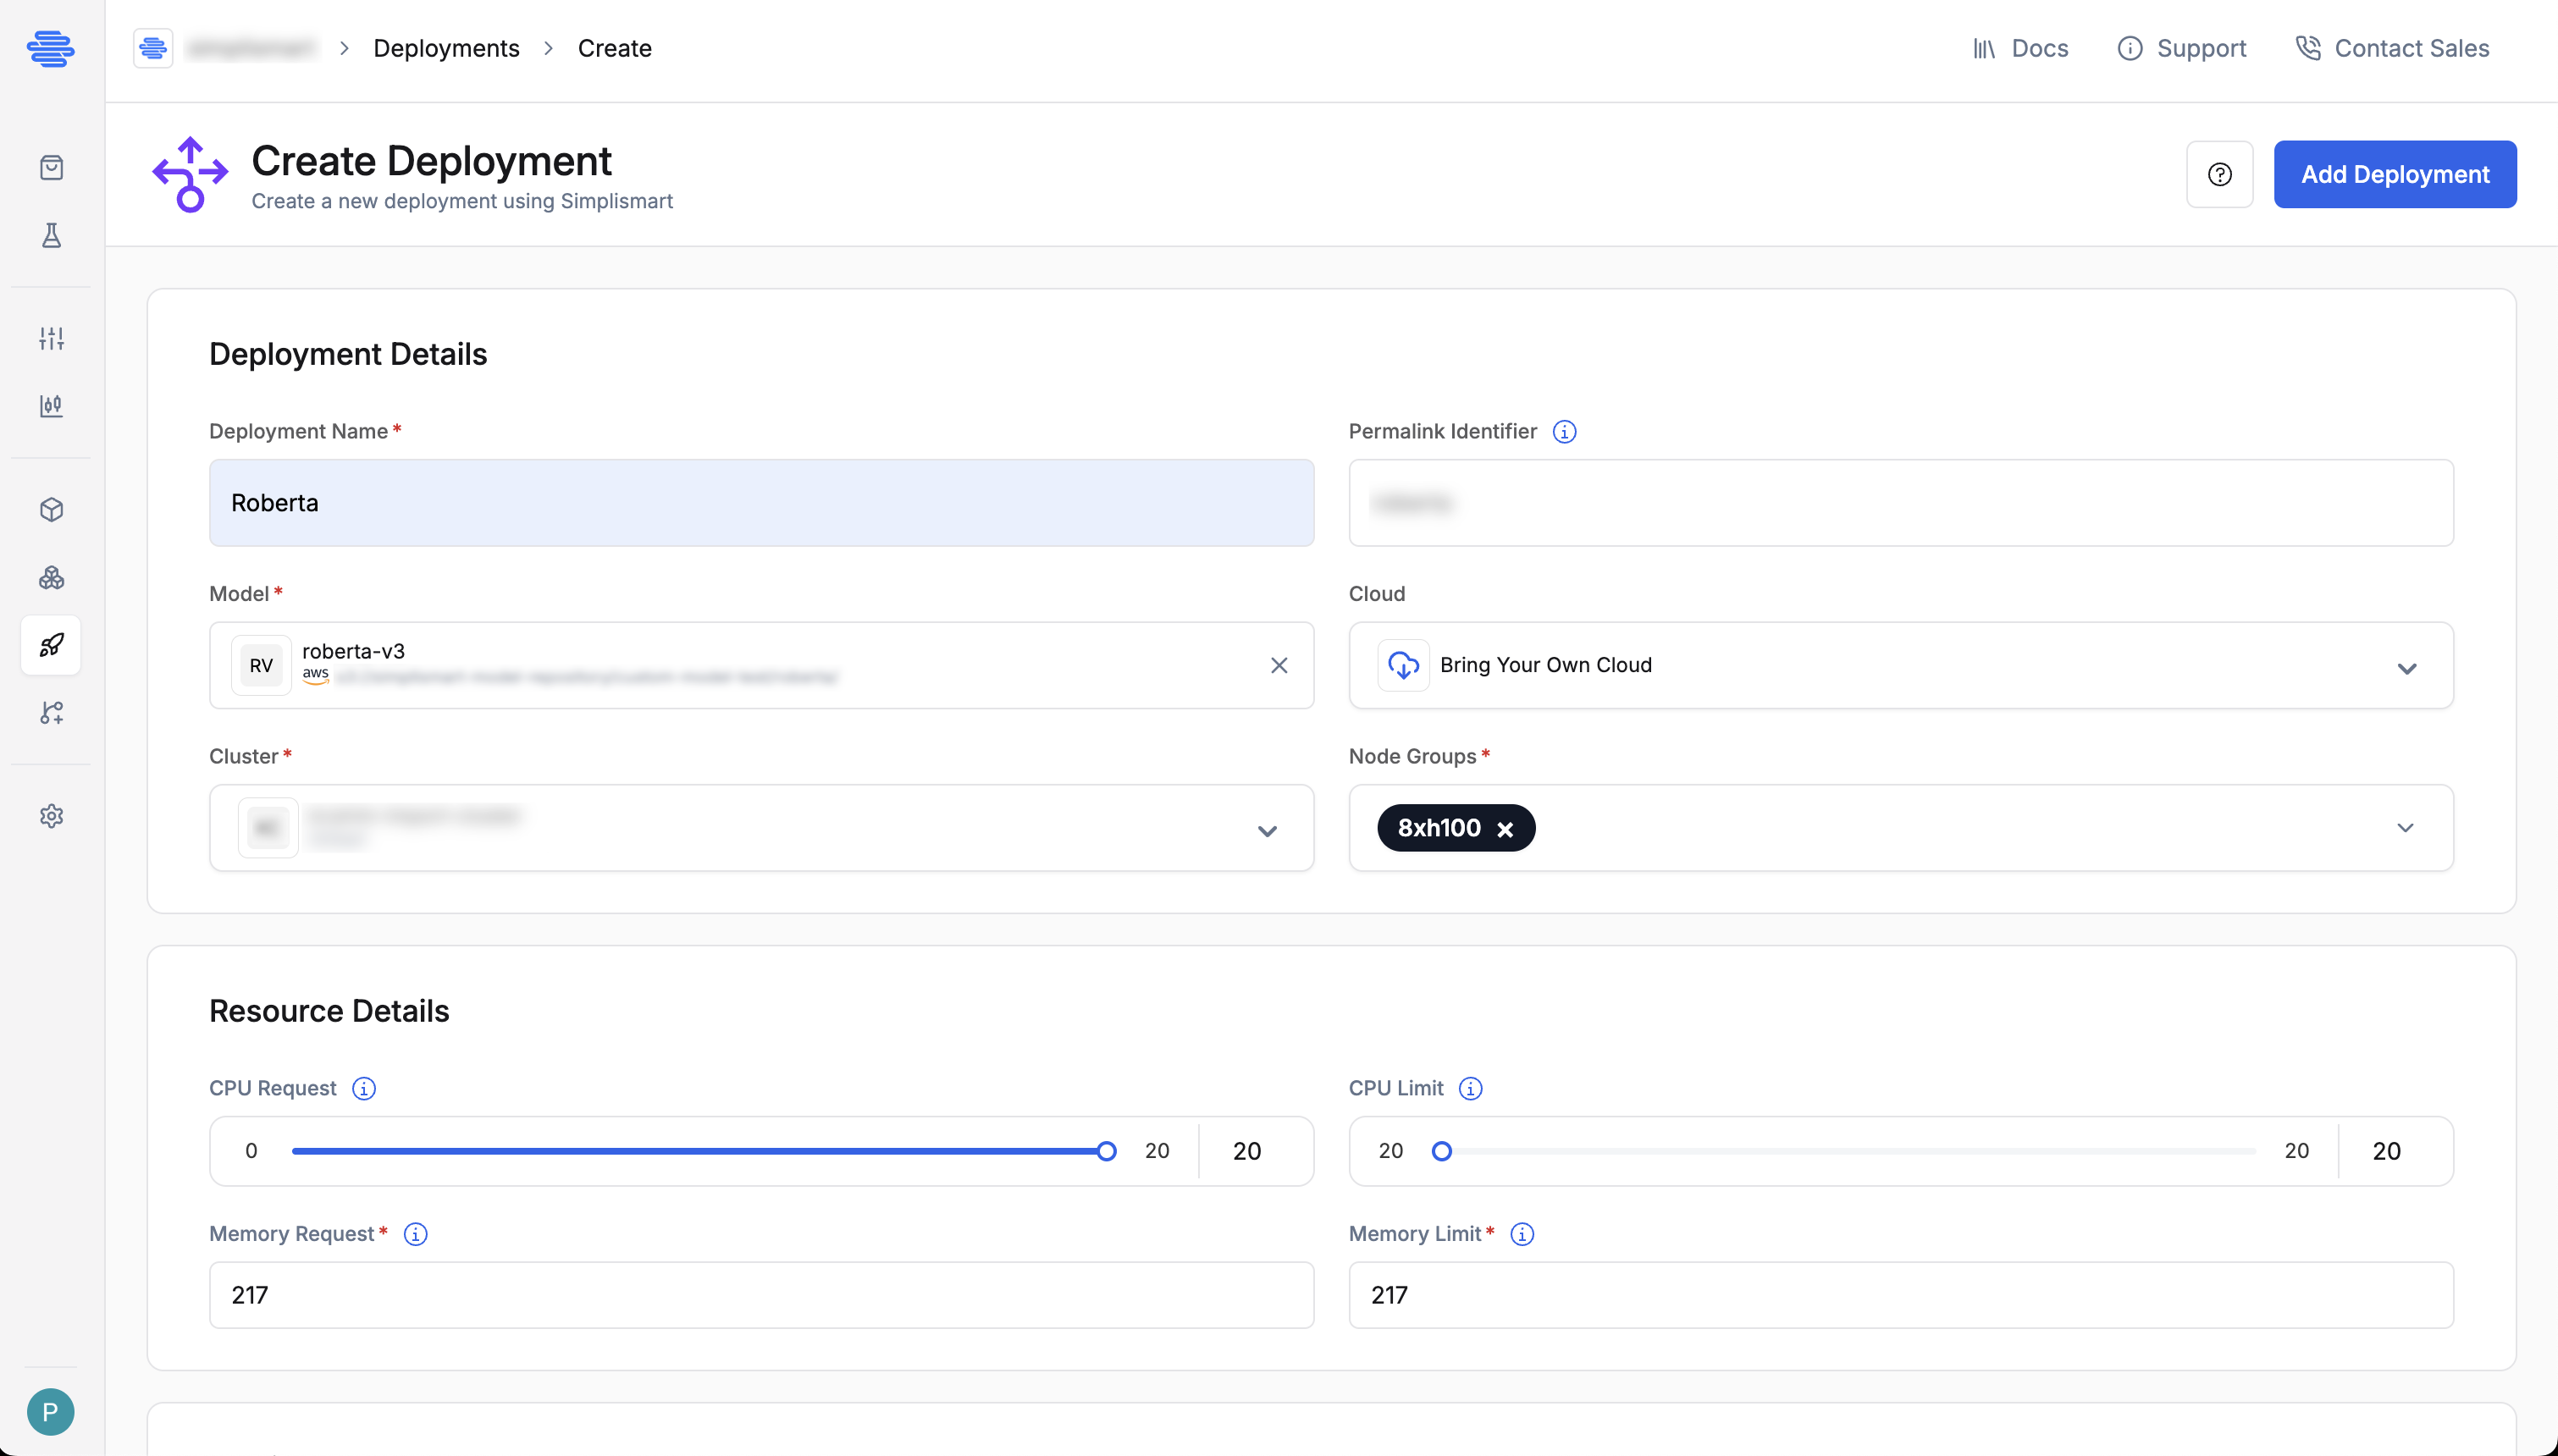The image size is (2558, 1456).
Task: Open Docs link
Action: click(2020, 48)
